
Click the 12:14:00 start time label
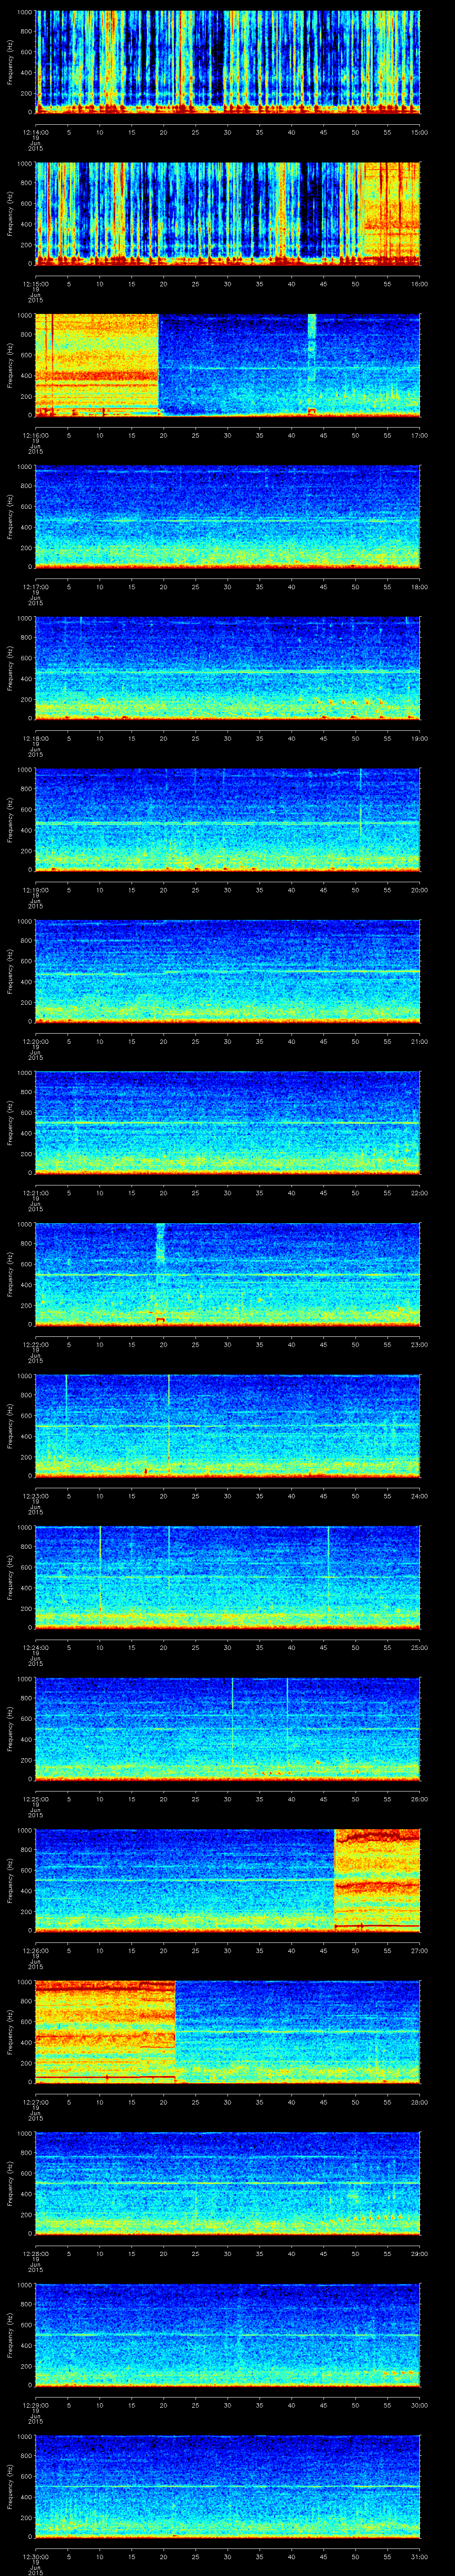(35, 132)
